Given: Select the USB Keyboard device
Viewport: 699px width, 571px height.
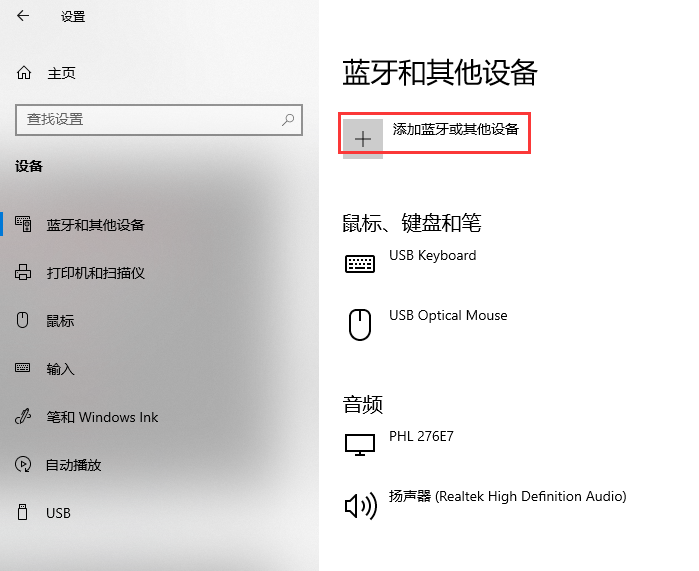Looking at the screenshot, I should [432, 256].
